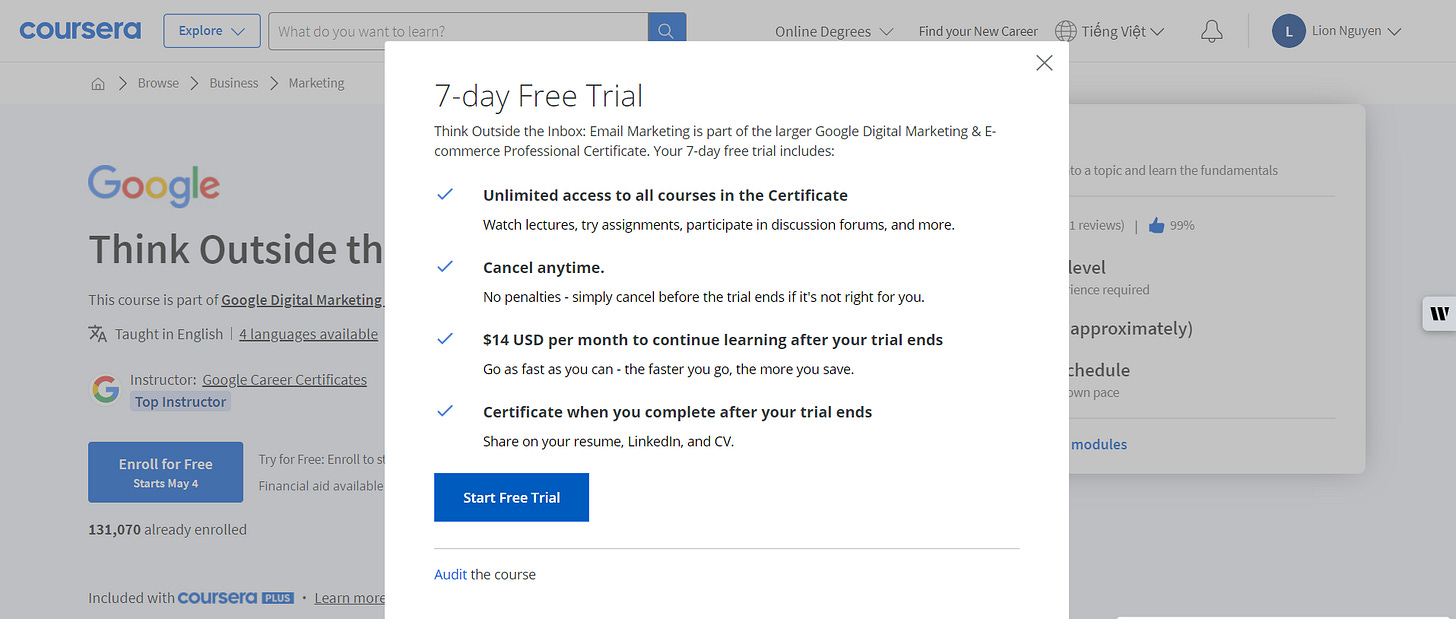The image size is (1456, 619).
Task: Click the checkmark beside Cancel anytime
Action: coord(445,266)
